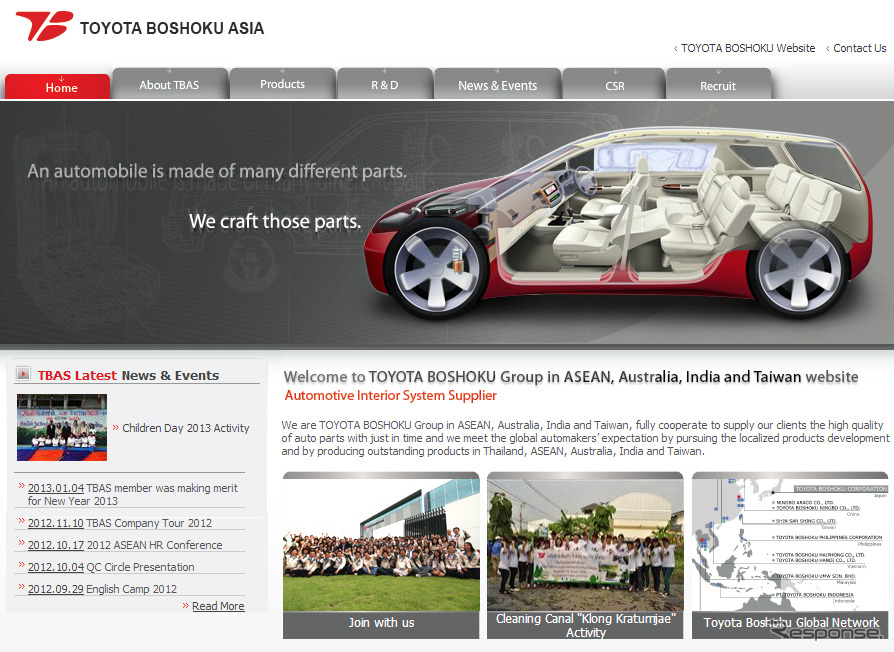Viewport: 894px width, 652px height.
Task: Open Children Day 2013 Activity link
Action: coord(185,428)
